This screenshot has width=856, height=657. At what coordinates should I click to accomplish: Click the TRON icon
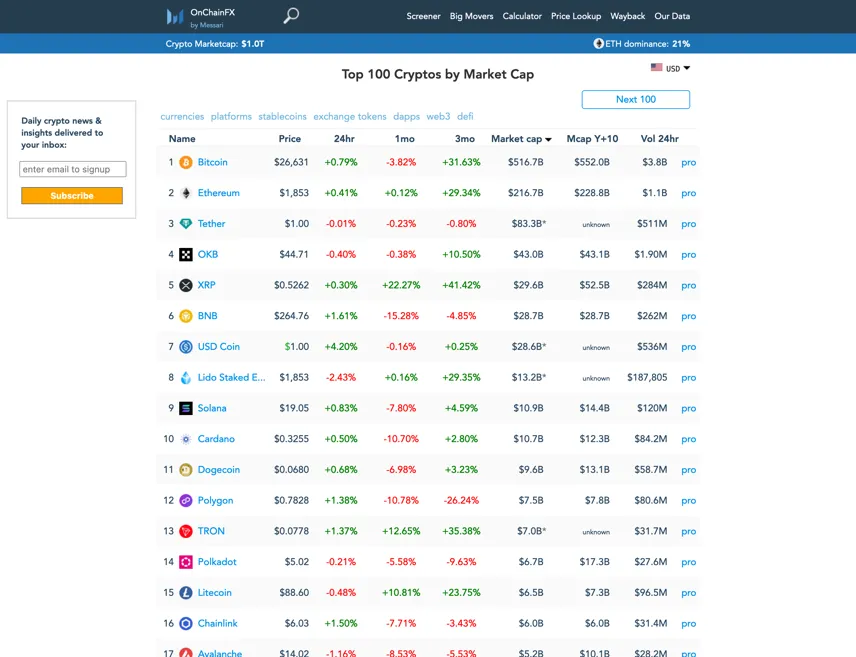186,531
